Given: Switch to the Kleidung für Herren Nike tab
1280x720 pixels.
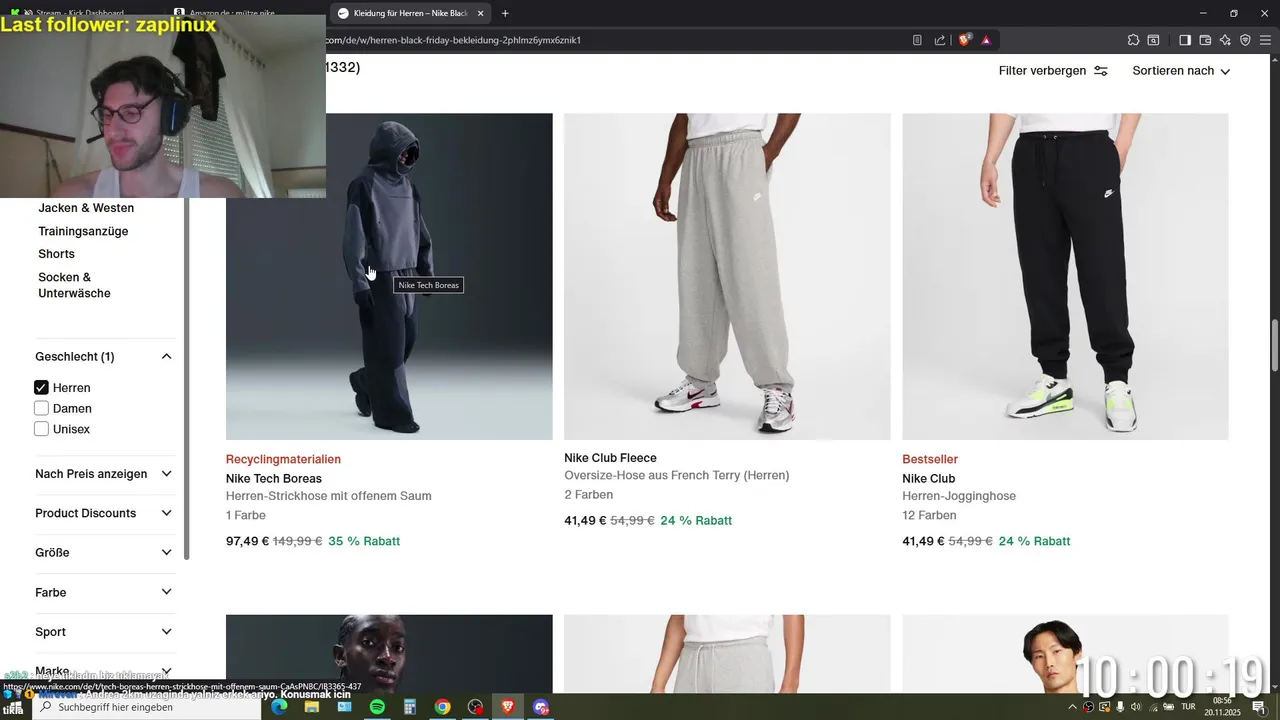Looking at the screenshot, I should pyautogui.click(x=408, y=13).
